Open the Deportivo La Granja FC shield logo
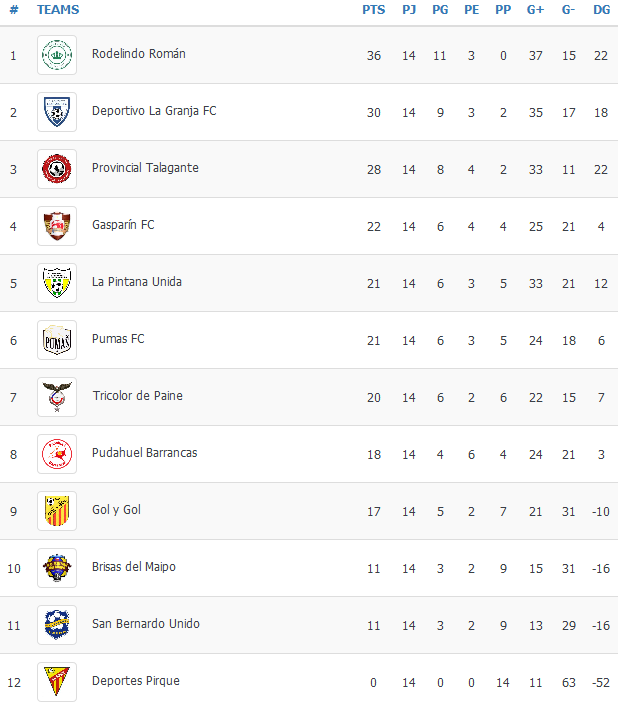Screen dimensions: 621x707 pyautogui.click(x=57, y=112)
